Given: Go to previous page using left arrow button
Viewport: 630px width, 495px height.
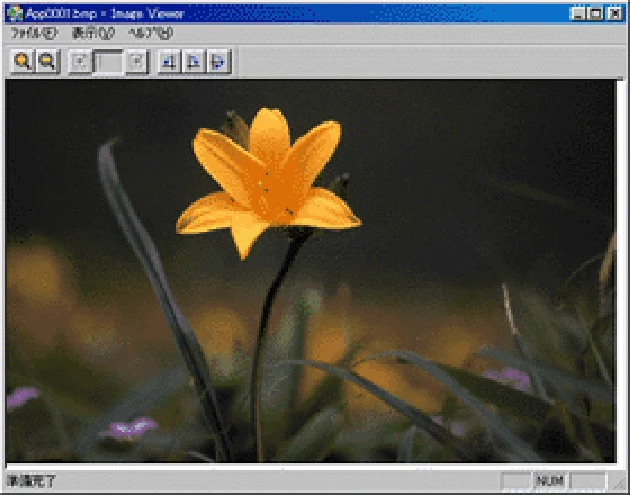Looking at the screenshot, I should [x=80, y=61].
